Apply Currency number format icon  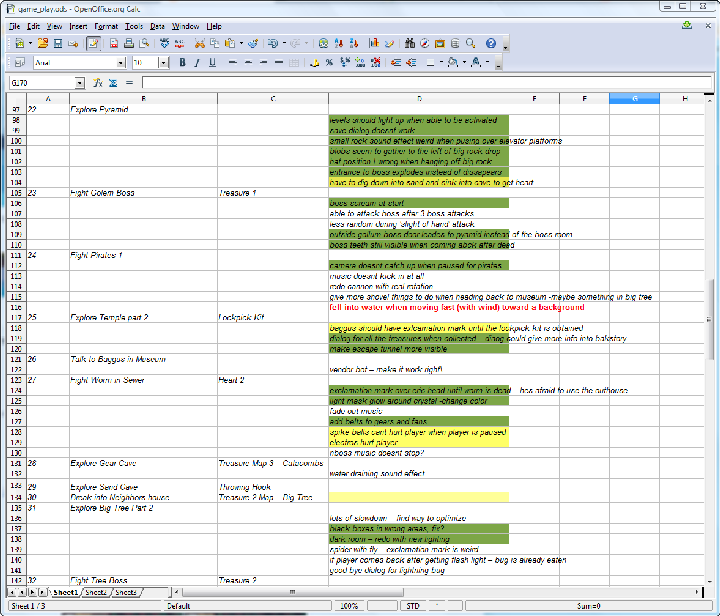(315, 62)
